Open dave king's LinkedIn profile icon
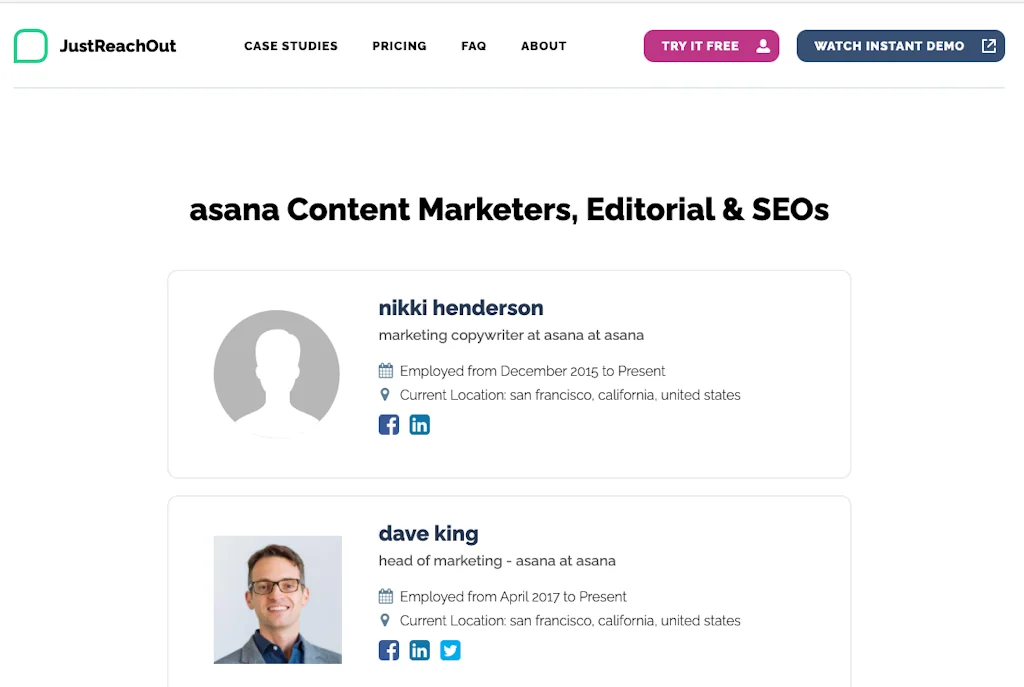This screenshot has height=687, width=1024. 420,651
